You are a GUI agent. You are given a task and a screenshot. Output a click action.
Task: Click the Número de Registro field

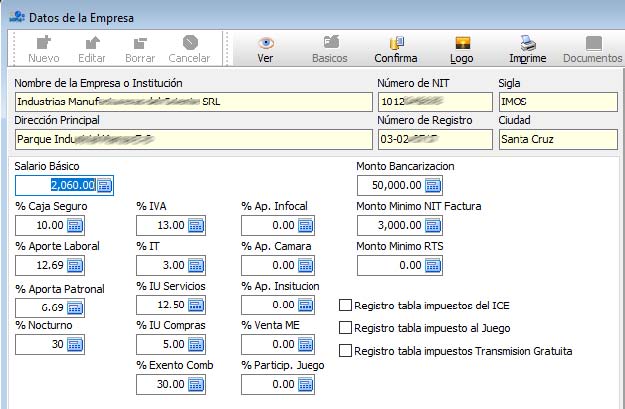(x=435, y=140)
